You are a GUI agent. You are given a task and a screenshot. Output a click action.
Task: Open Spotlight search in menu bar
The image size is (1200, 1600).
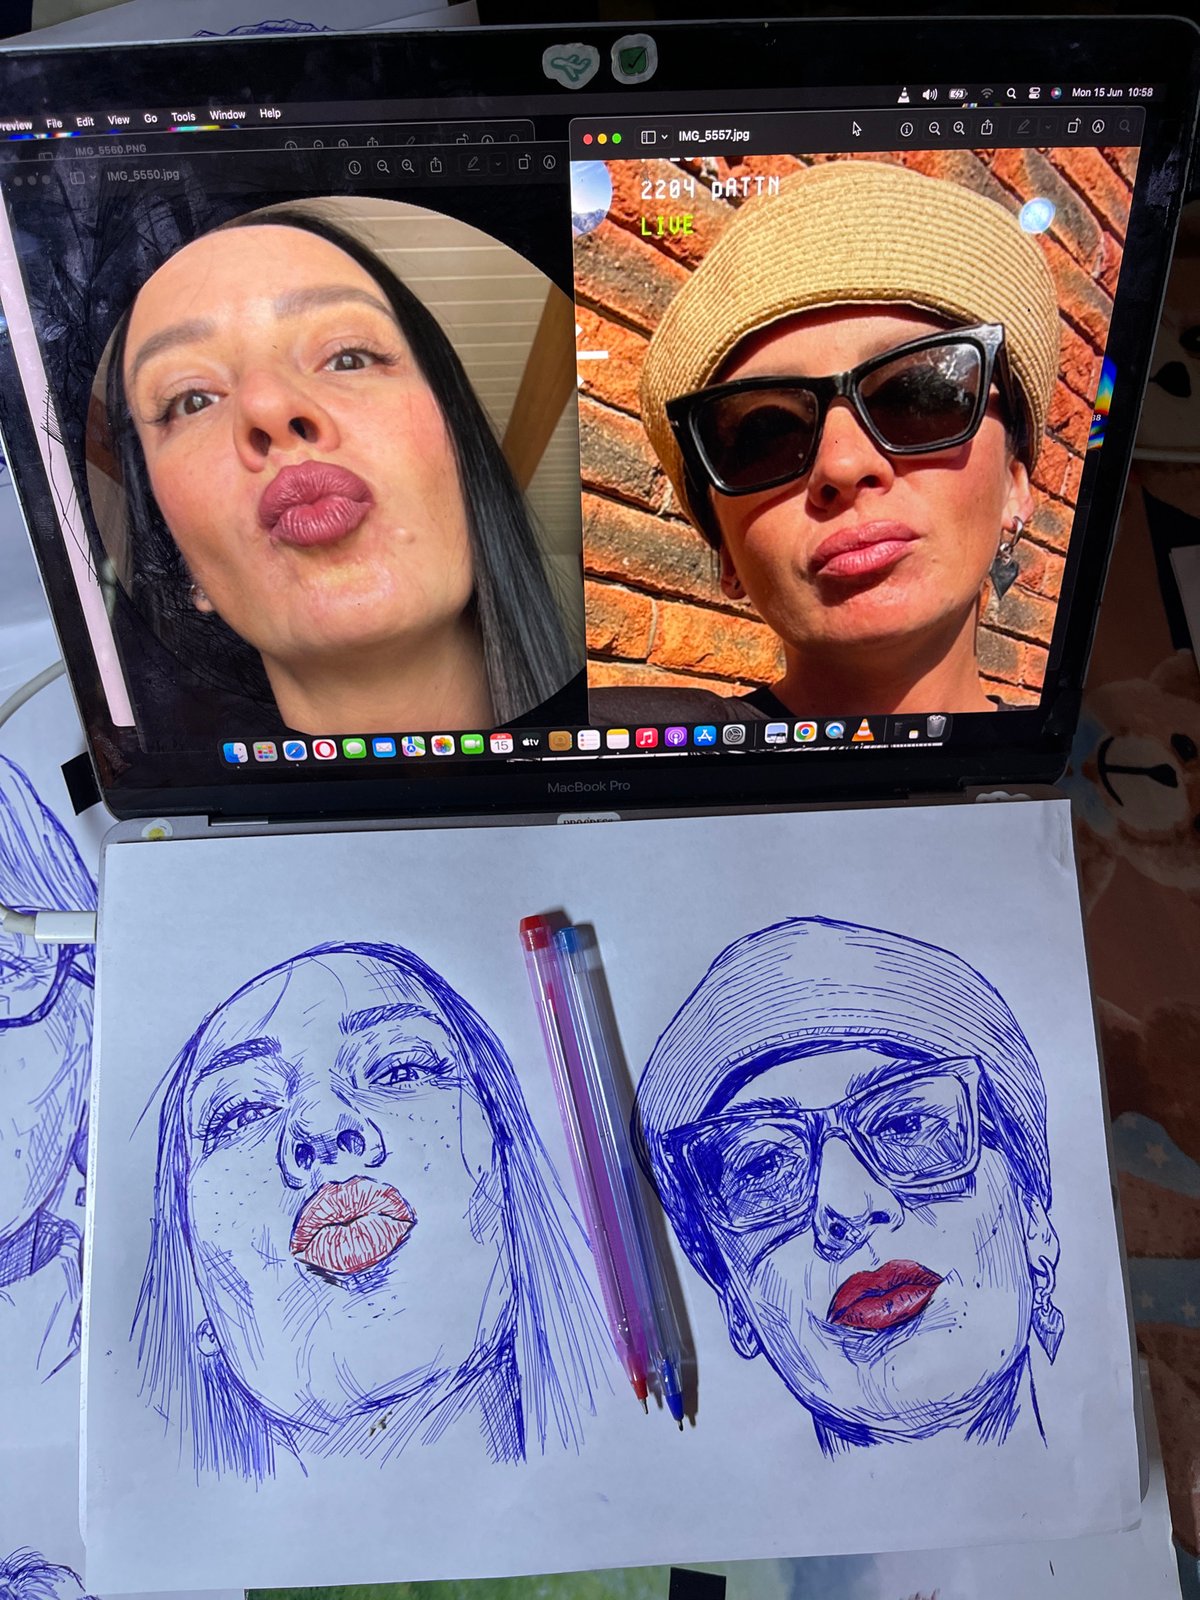(x=1011, y=93)
